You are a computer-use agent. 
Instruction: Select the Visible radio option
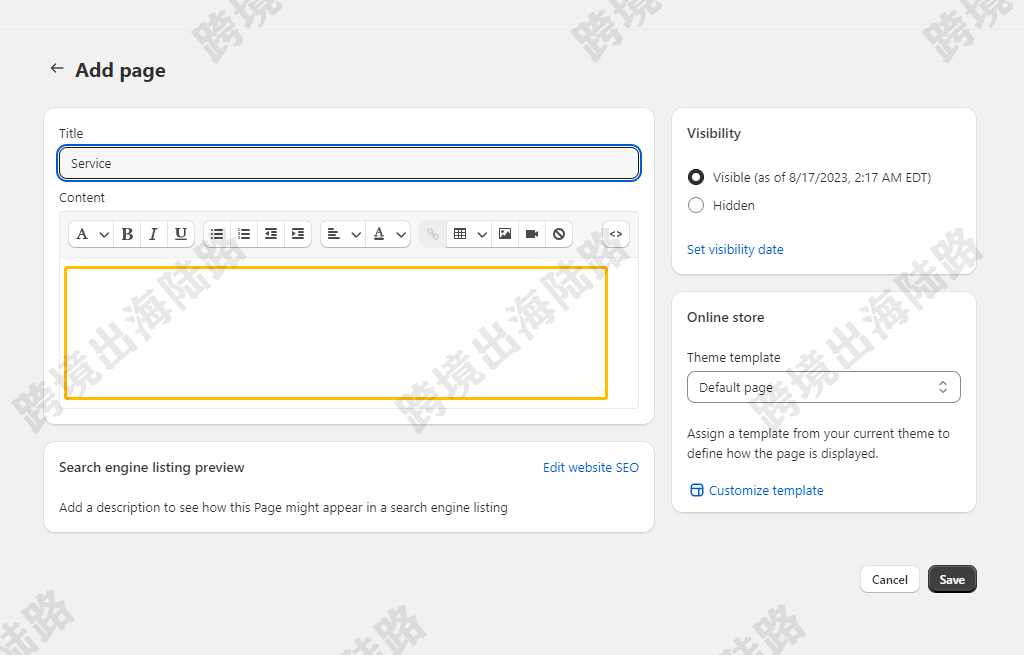(x=696, y=177)
